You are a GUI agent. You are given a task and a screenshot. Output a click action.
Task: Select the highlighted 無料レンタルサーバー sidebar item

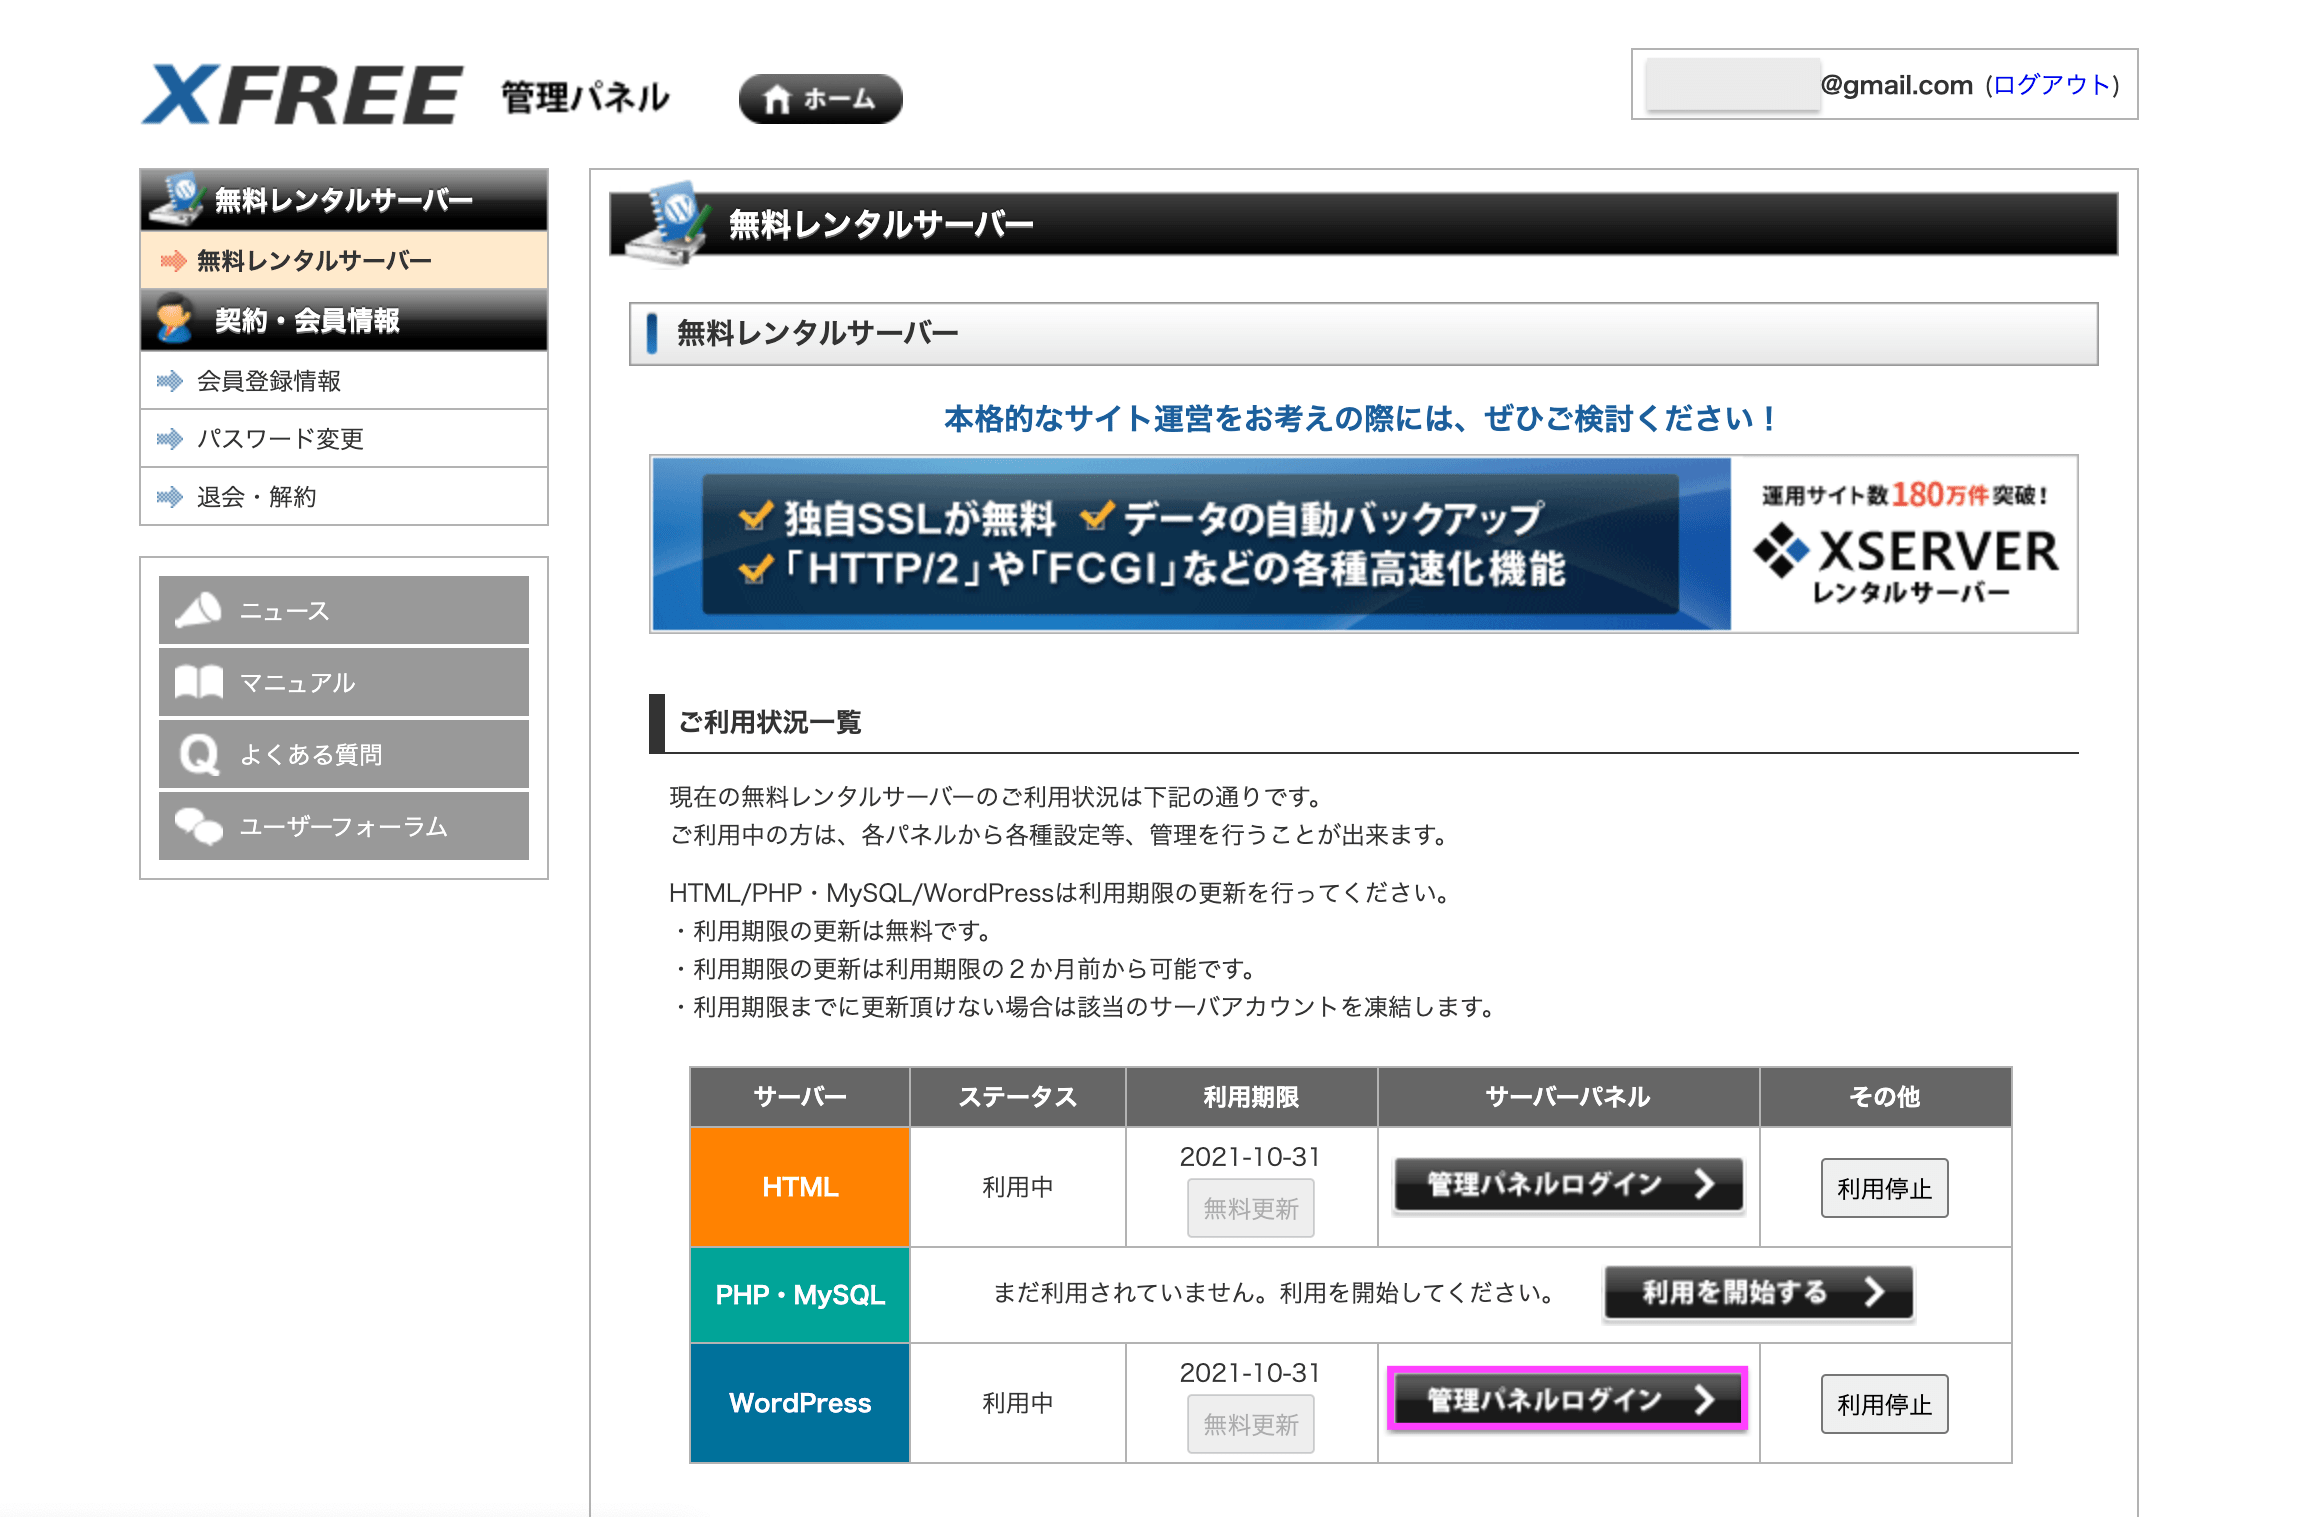[x=314, y=261]
